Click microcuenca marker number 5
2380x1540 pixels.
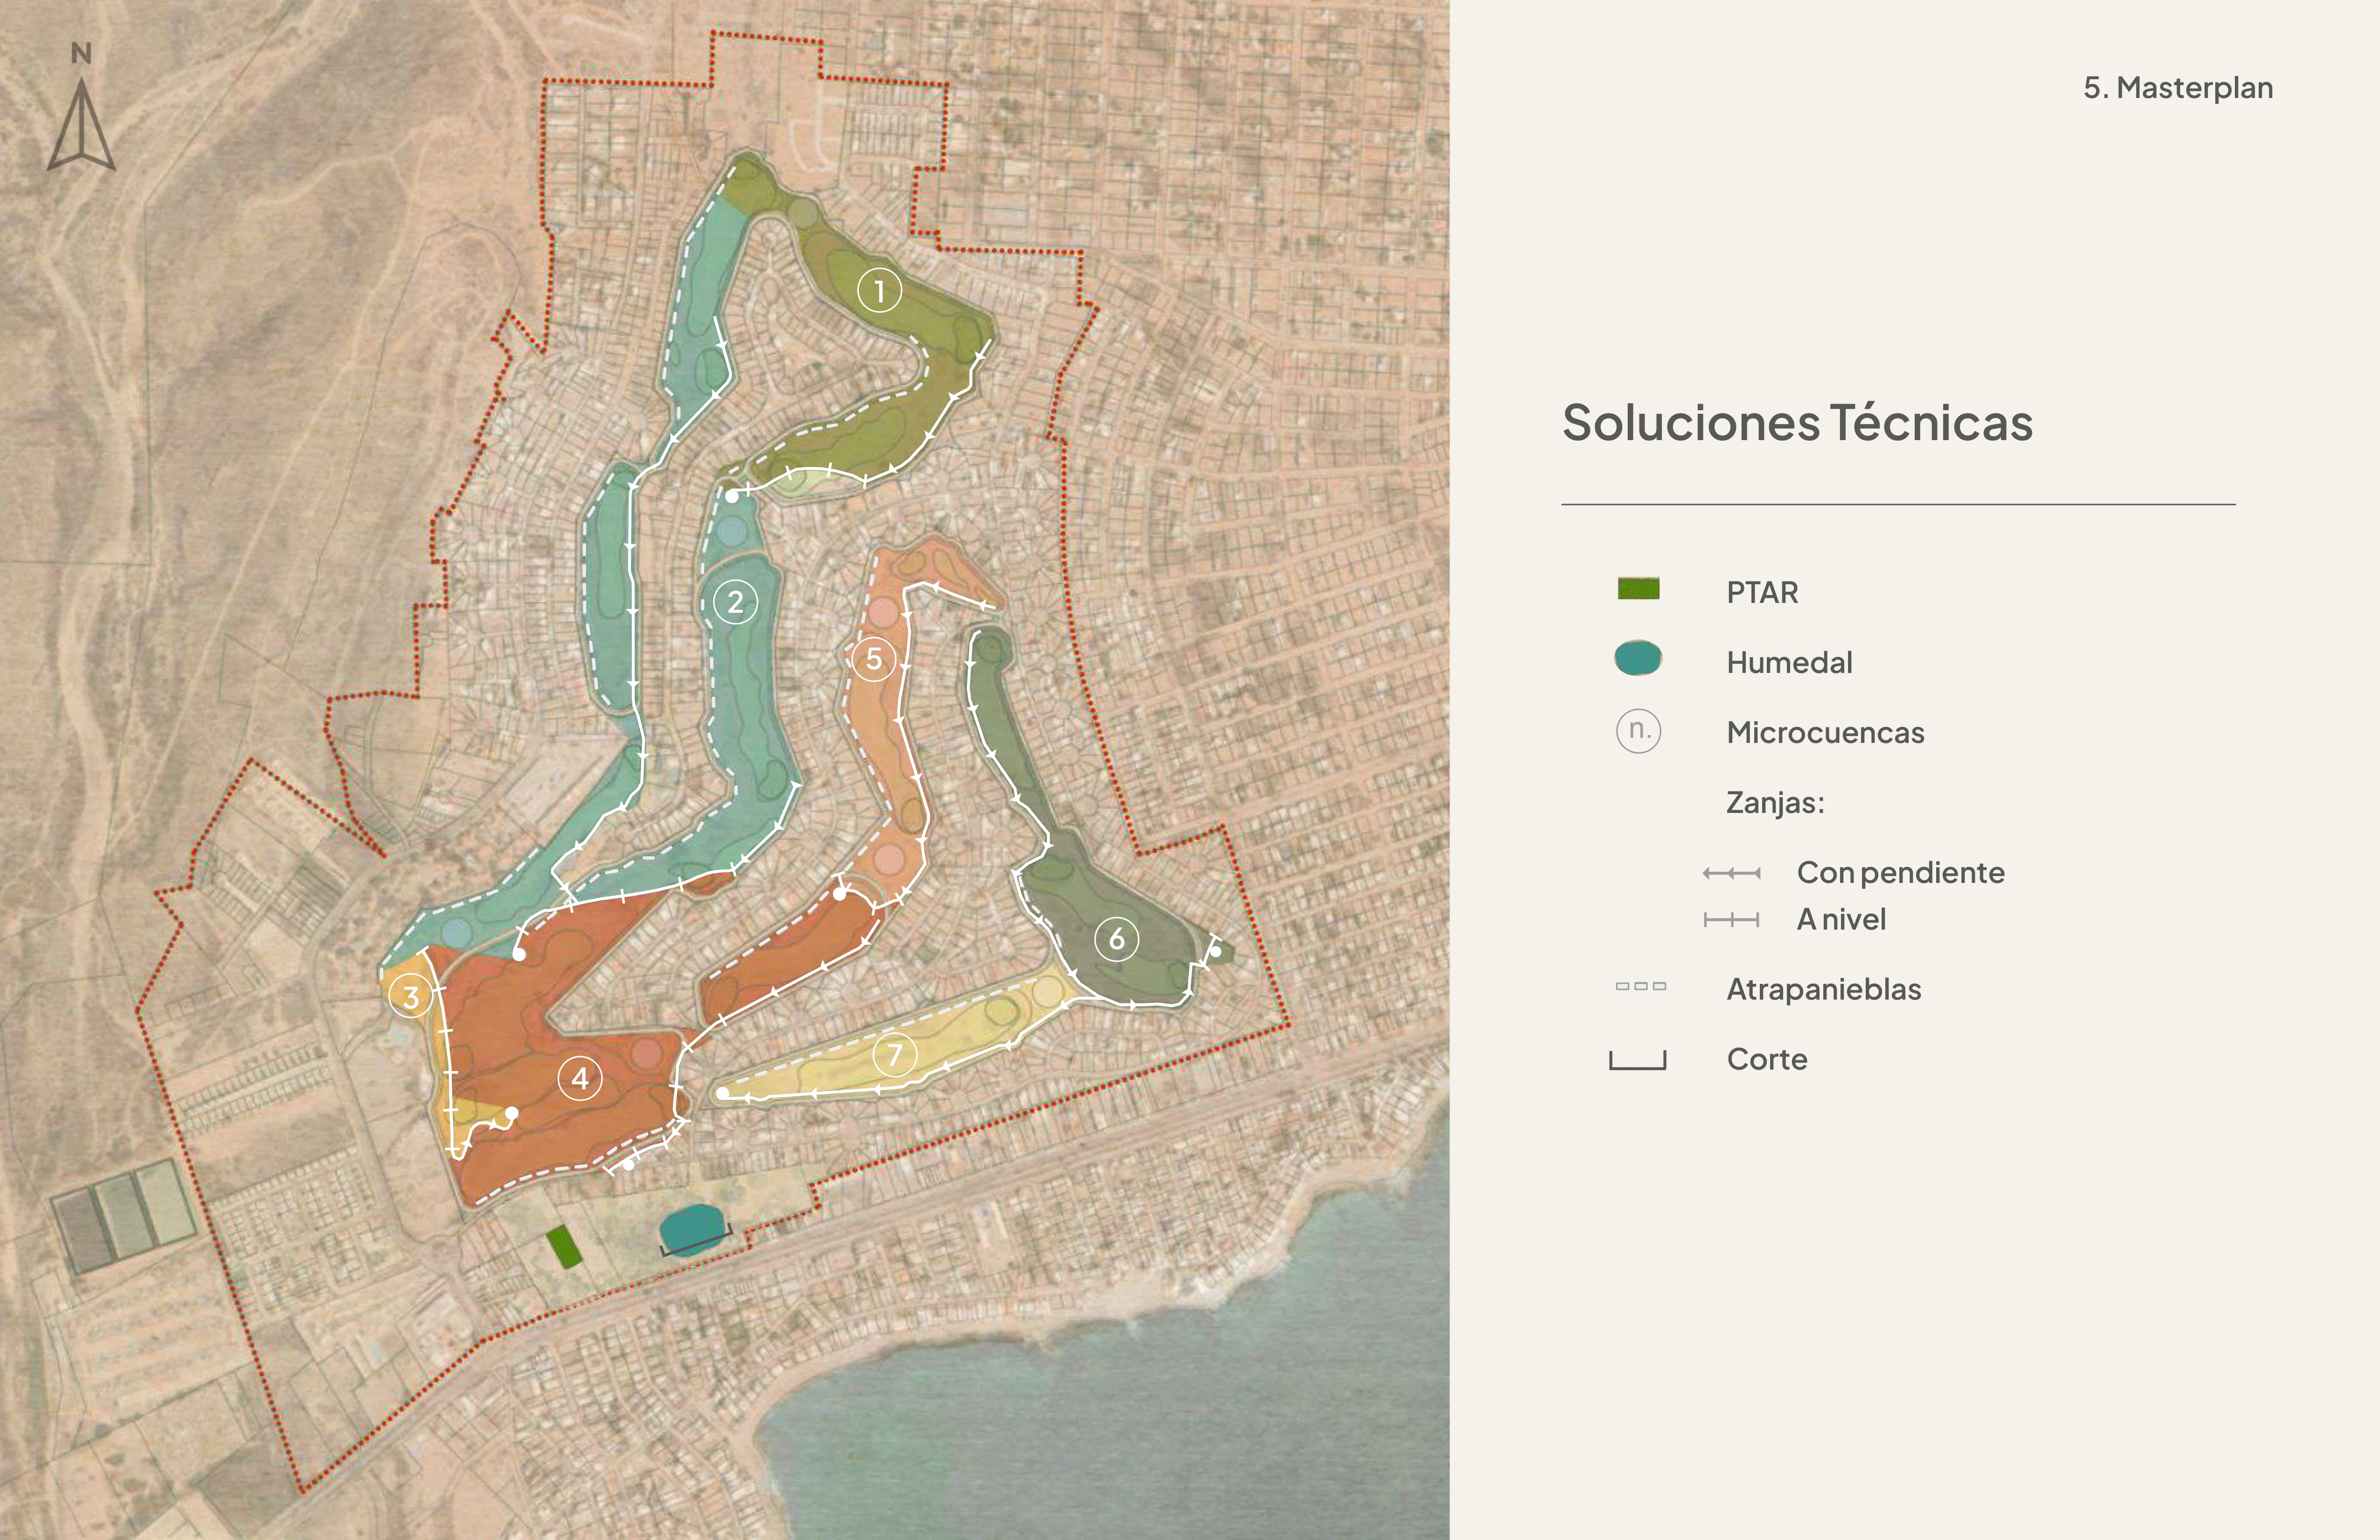tap(873, 659)
